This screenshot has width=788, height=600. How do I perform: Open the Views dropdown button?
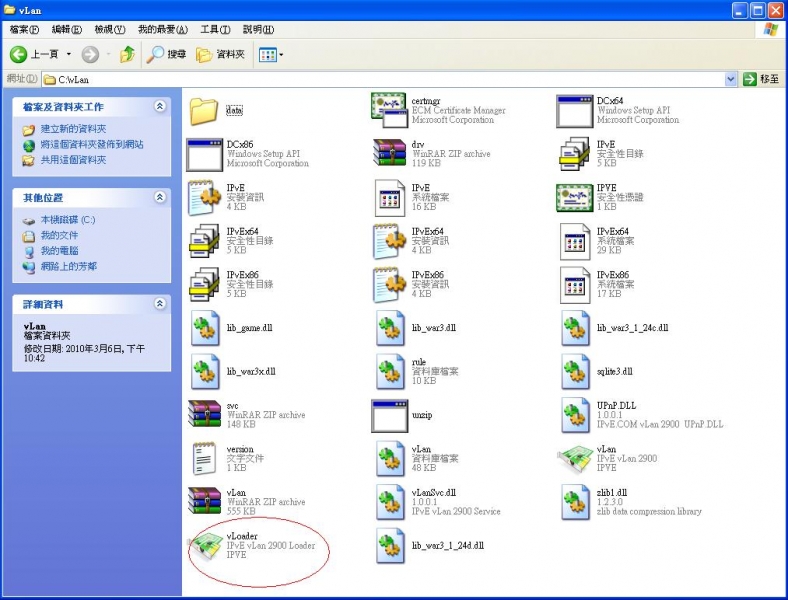pyautogui.click(x=271, y=54)
